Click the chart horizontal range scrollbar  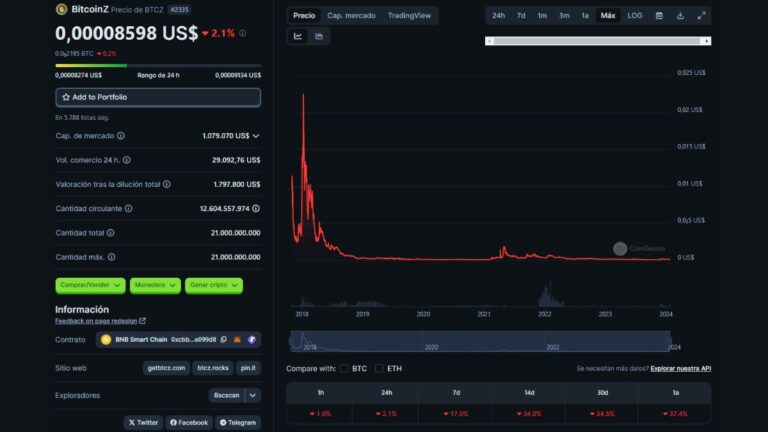click(x=598, y=41)
